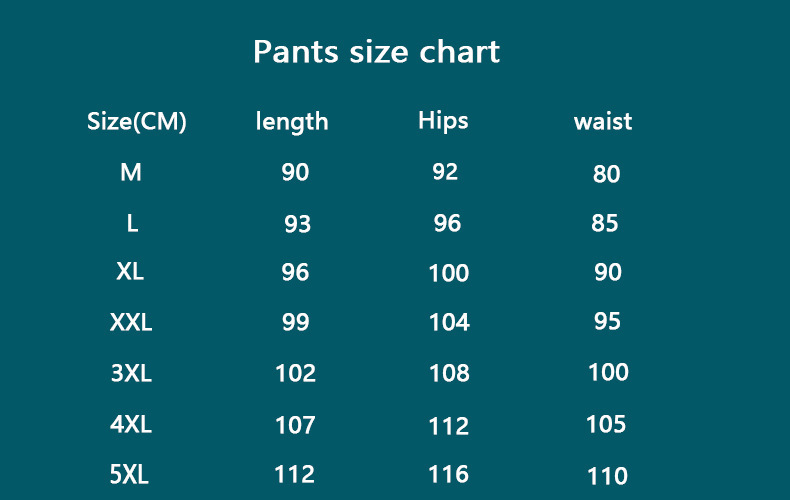This screenshot has width=790, height=500.
Task: Click the 5XL size row label
Action: (129, 474)
